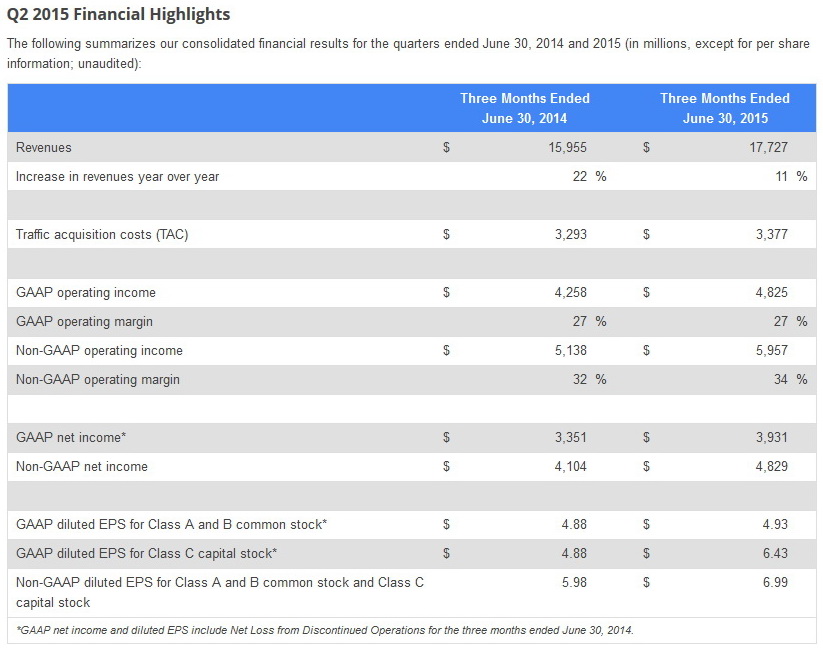Click the Traffic acquisition costs (TAC) label
823x650 pixels.
point(102,235)
